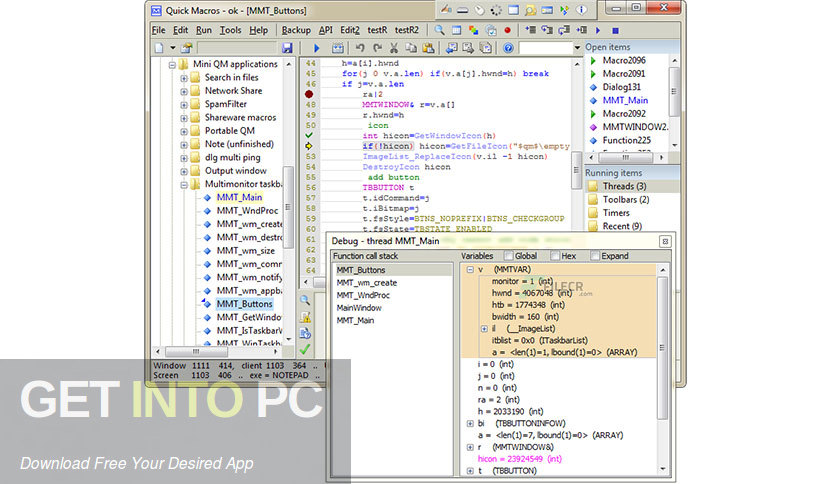This screenshot has height=484, width=836.
Task: Click the New item page icon
Action: tap(159, 48)
